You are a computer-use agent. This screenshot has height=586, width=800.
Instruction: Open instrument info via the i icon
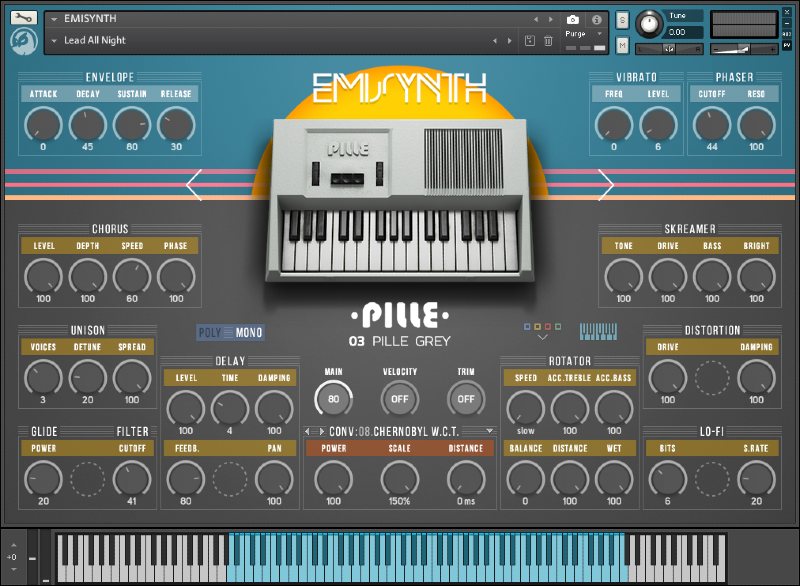[x=598, y=19]
